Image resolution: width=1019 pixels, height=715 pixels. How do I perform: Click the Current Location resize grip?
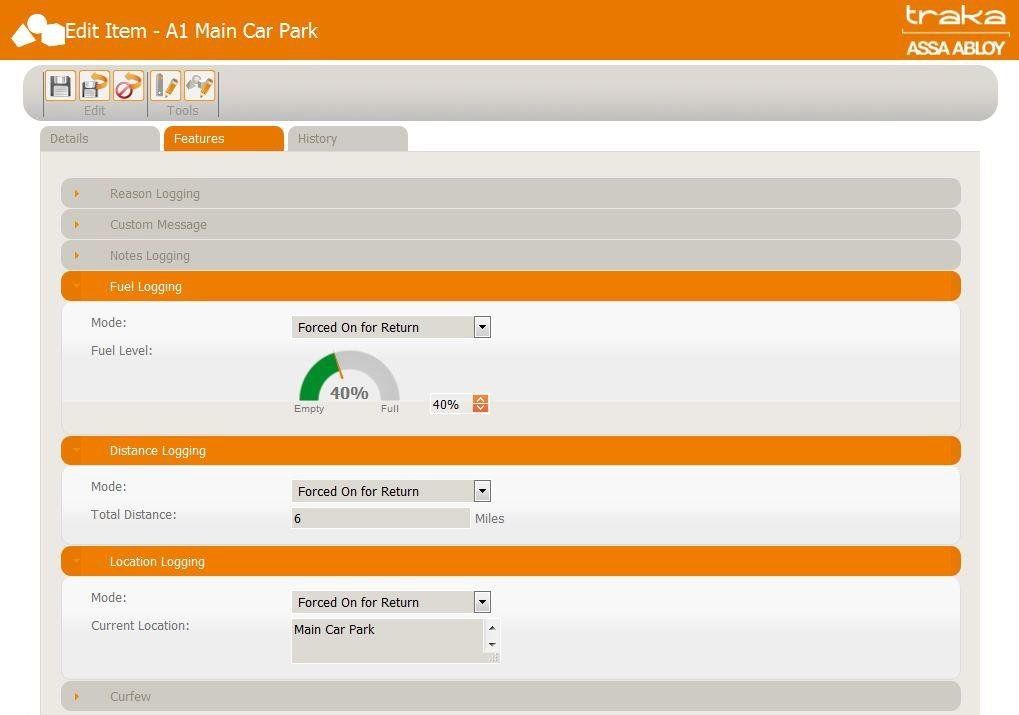click(494, 657)
